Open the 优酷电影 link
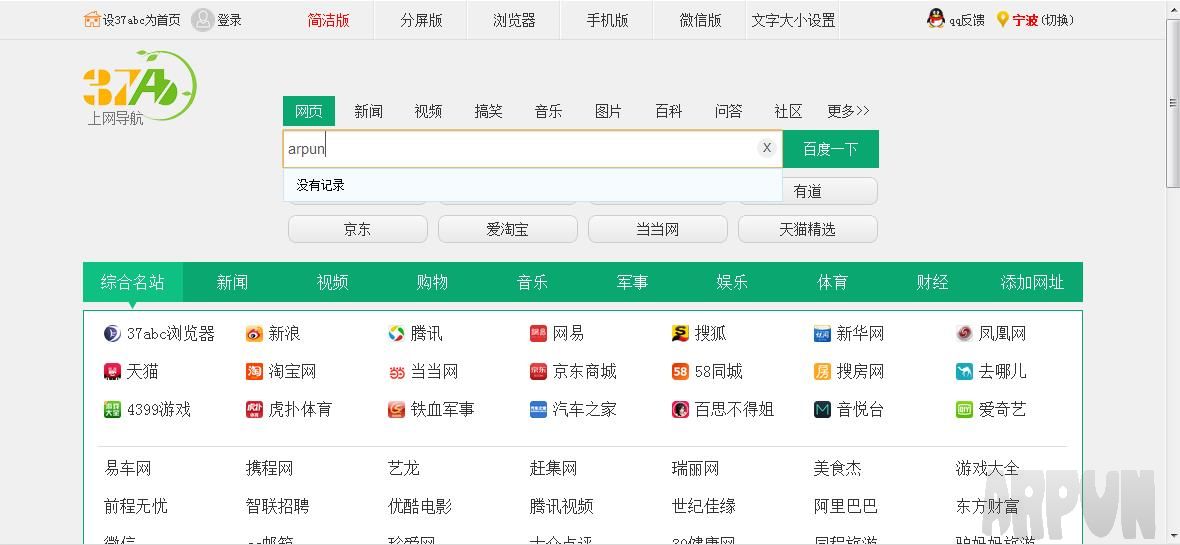Screen dimensions: 1180x545 (x=420, y=507)
